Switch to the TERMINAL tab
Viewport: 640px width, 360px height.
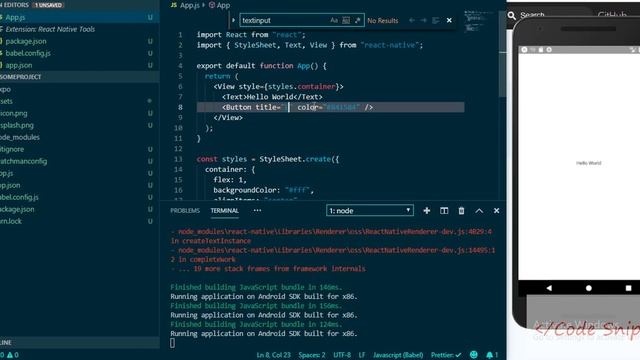(x=224, y=211)
